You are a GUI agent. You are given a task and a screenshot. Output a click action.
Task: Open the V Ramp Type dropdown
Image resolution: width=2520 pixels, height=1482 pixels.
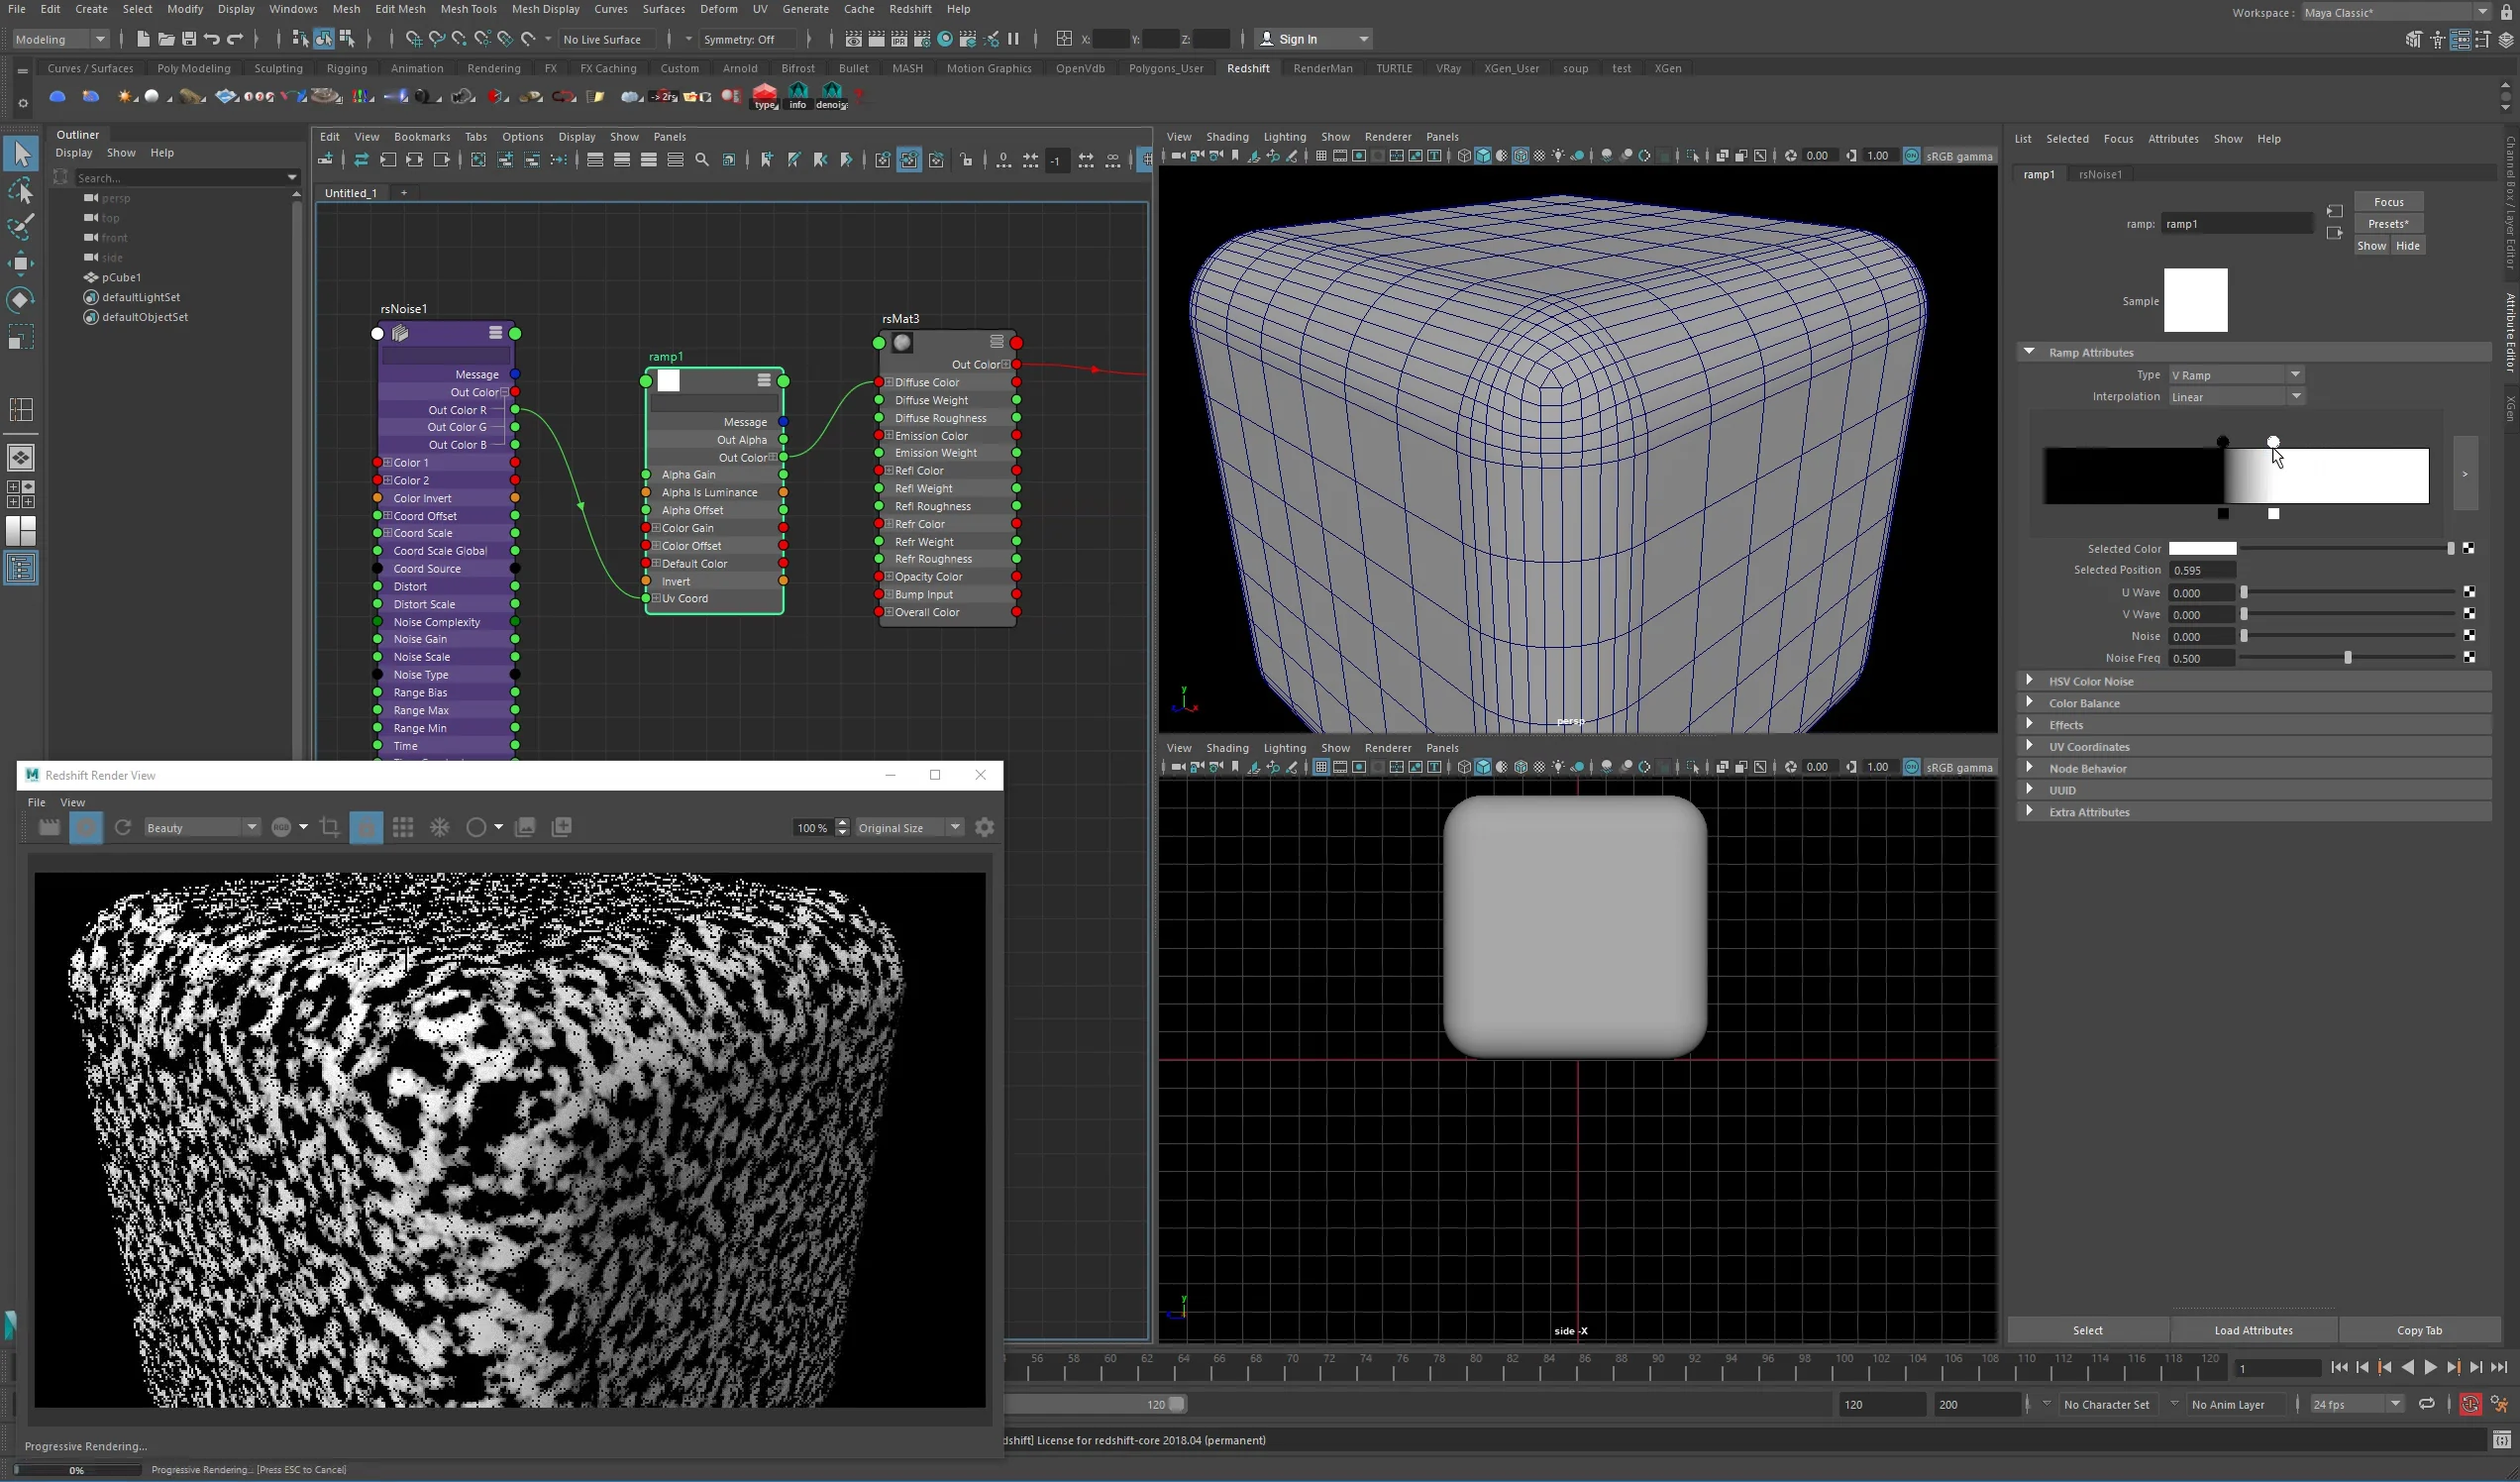coord(2235,374)
